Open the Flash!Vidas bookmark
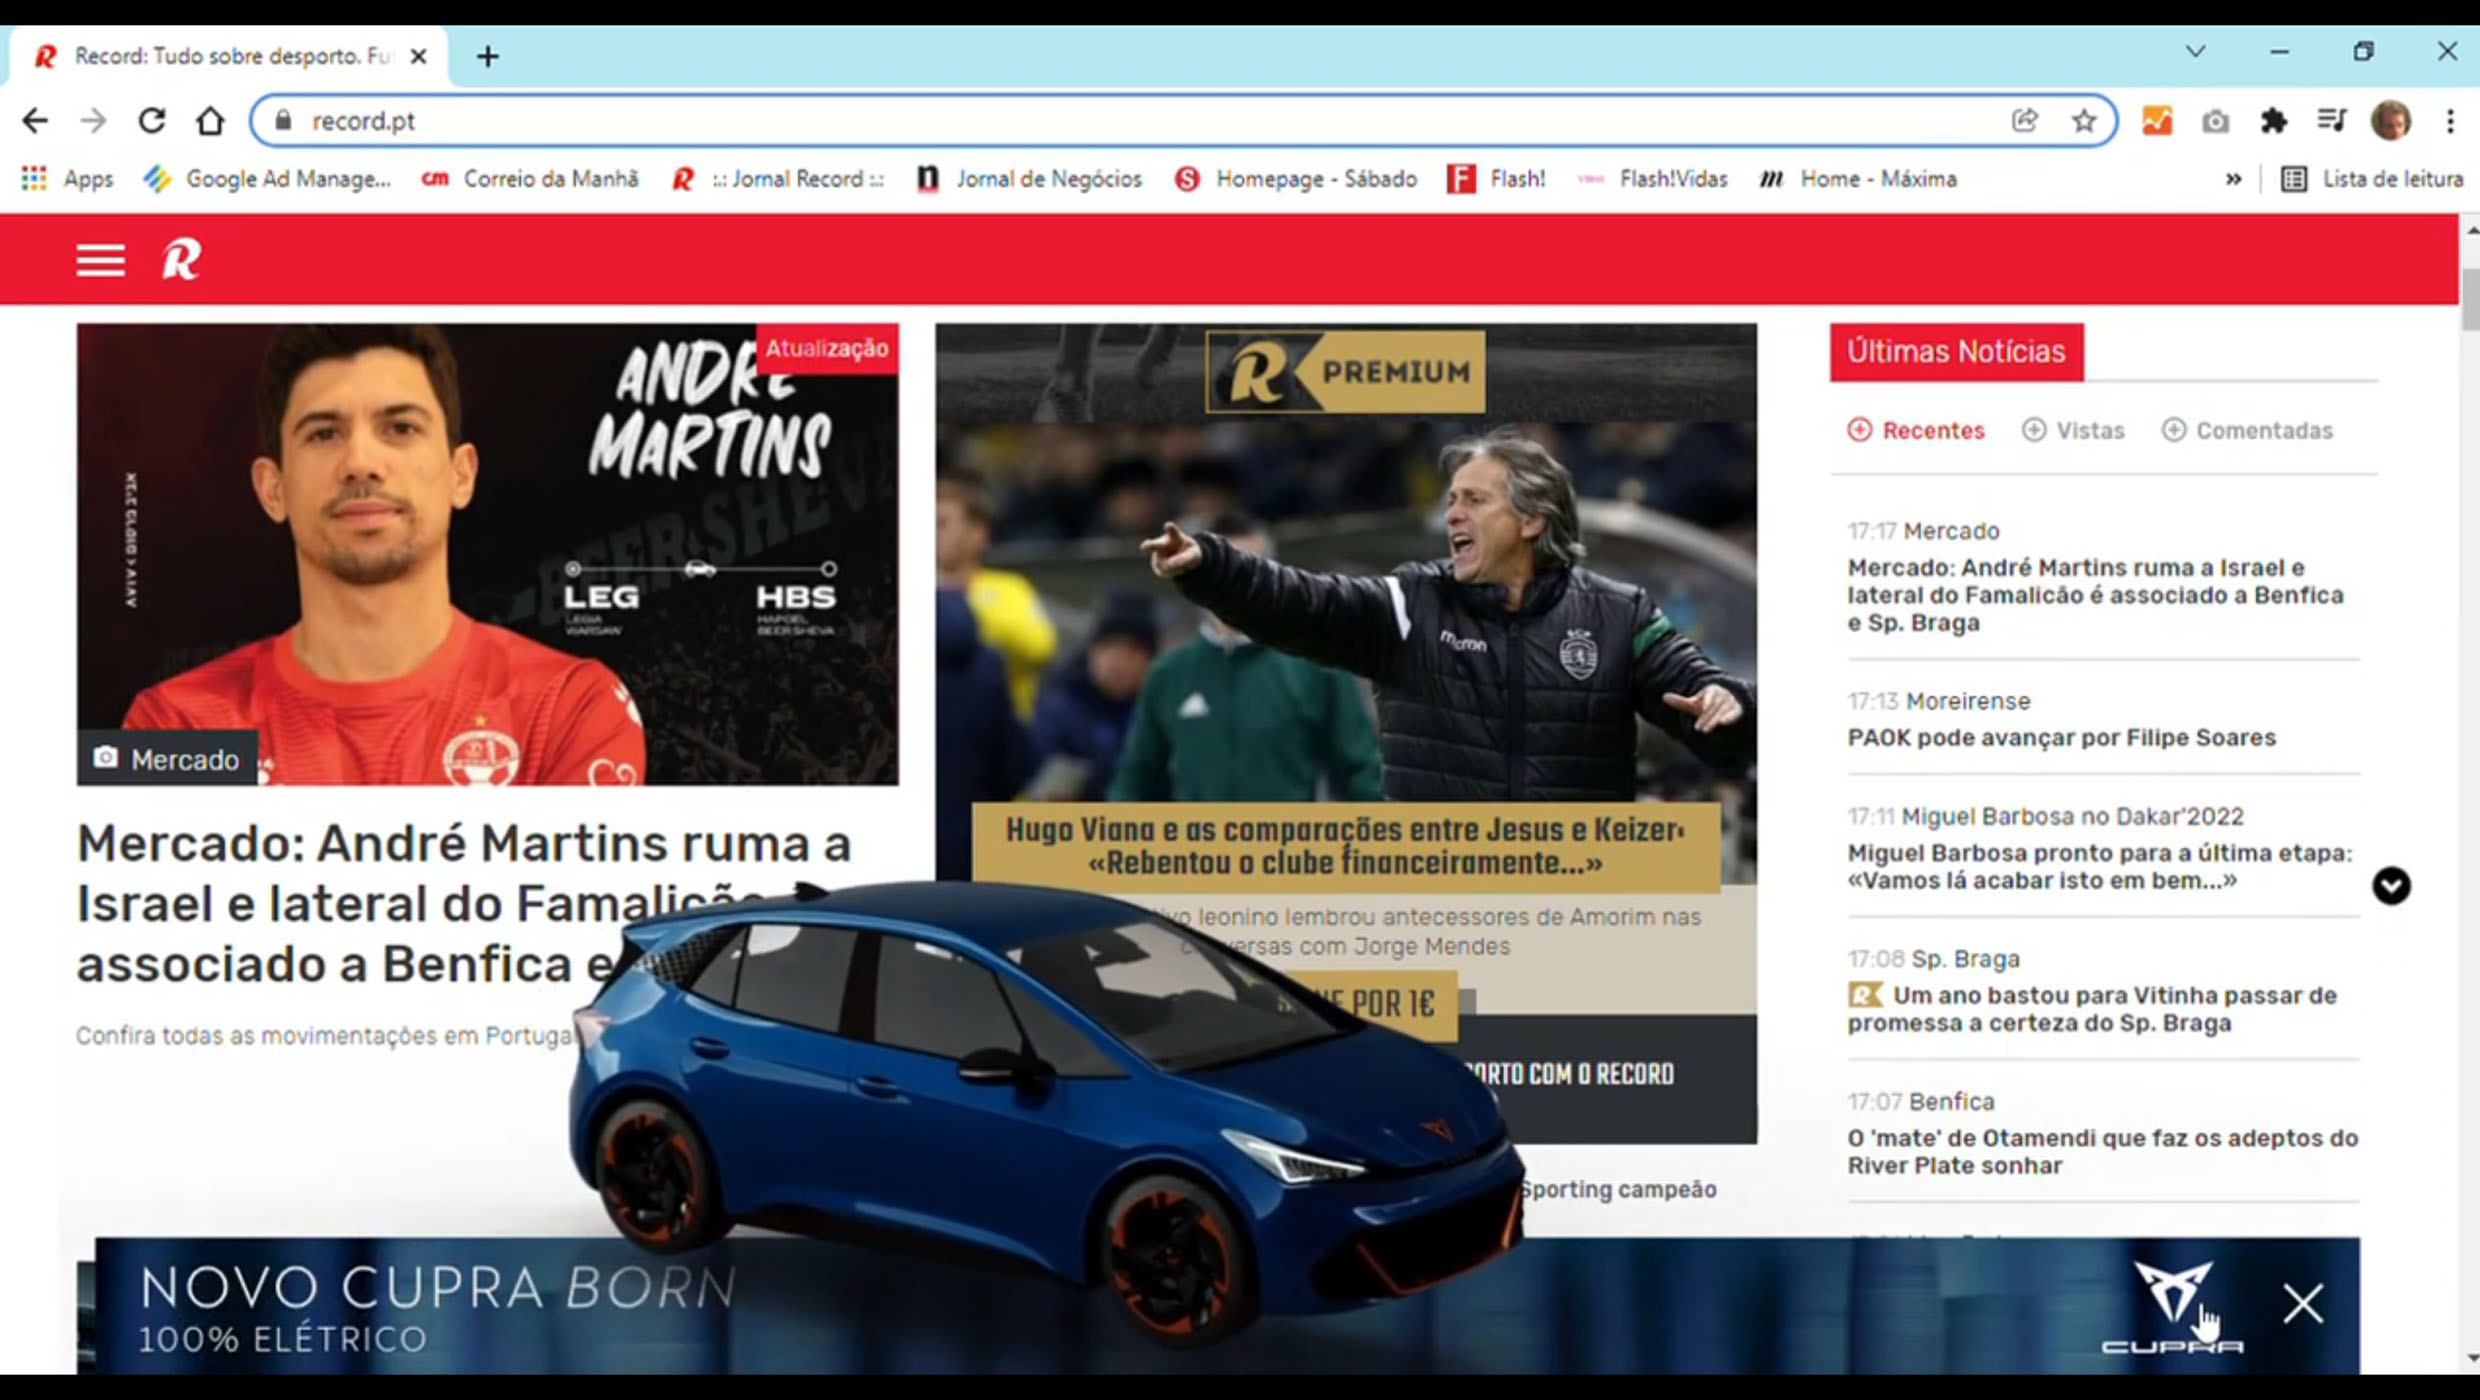The image size is (2480, 1400). tap(1652, 179)
